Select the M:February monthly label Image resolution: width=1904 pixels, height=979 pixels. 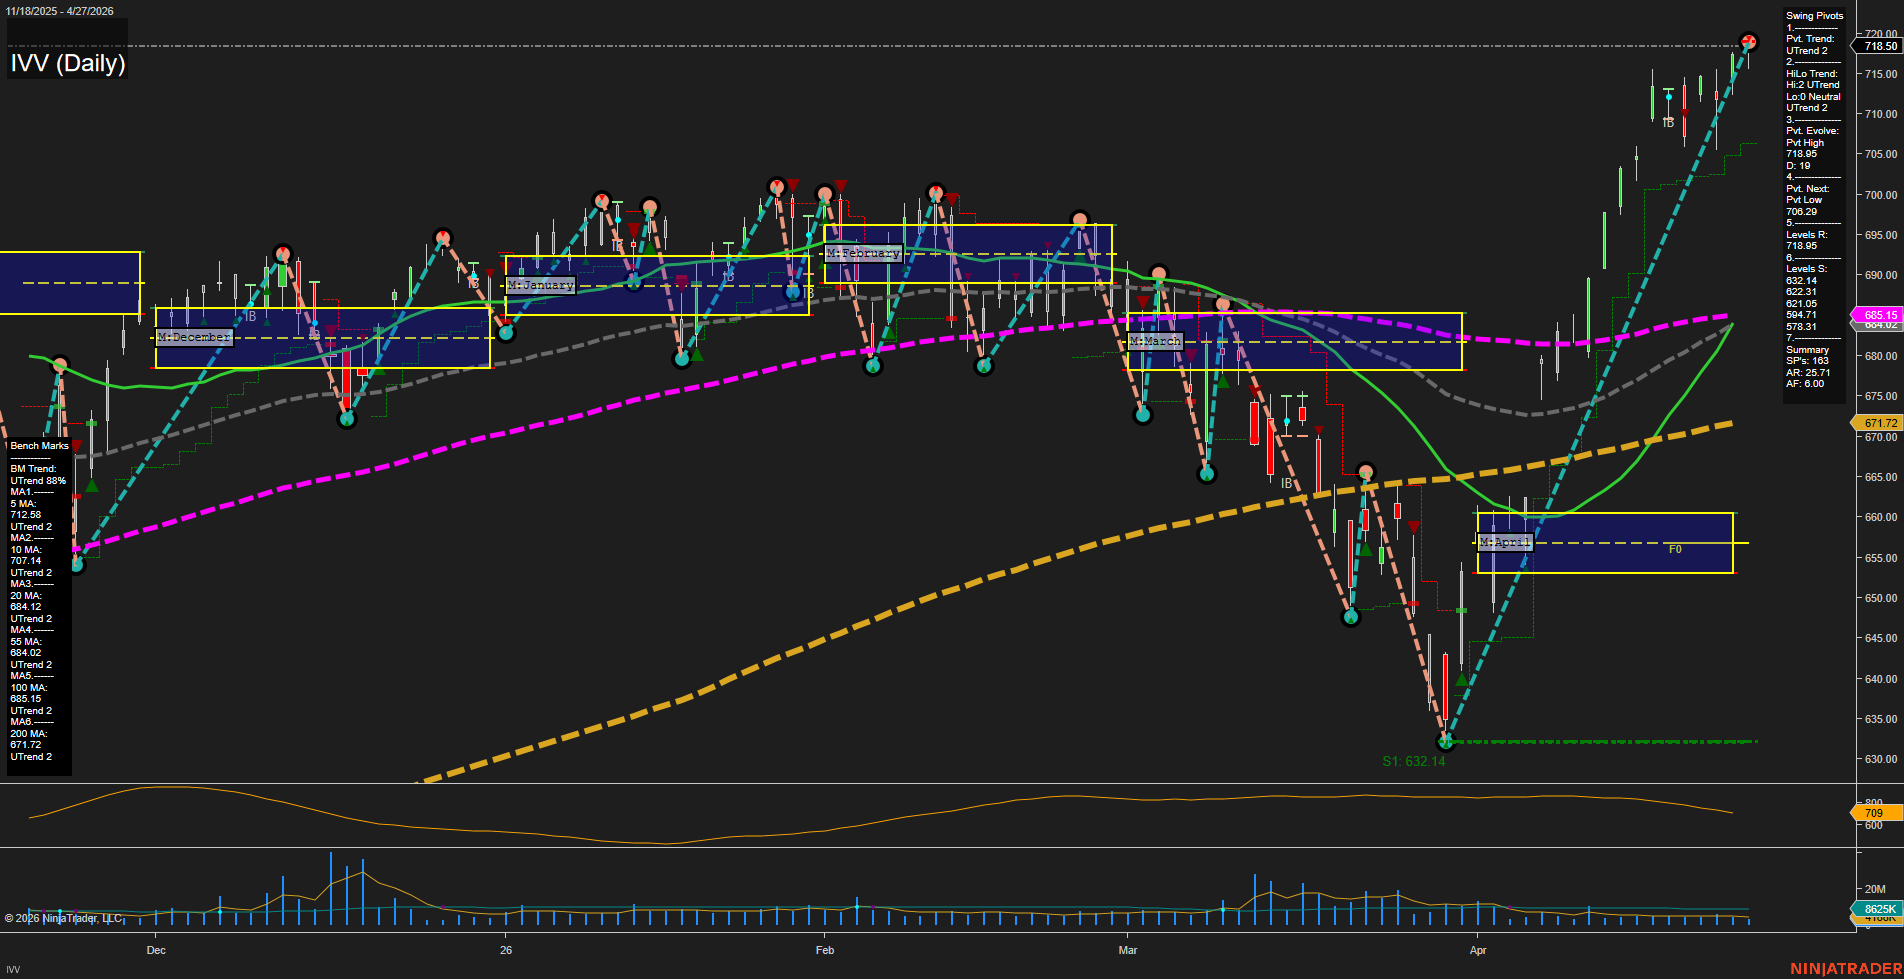click(x=863, y=253)
